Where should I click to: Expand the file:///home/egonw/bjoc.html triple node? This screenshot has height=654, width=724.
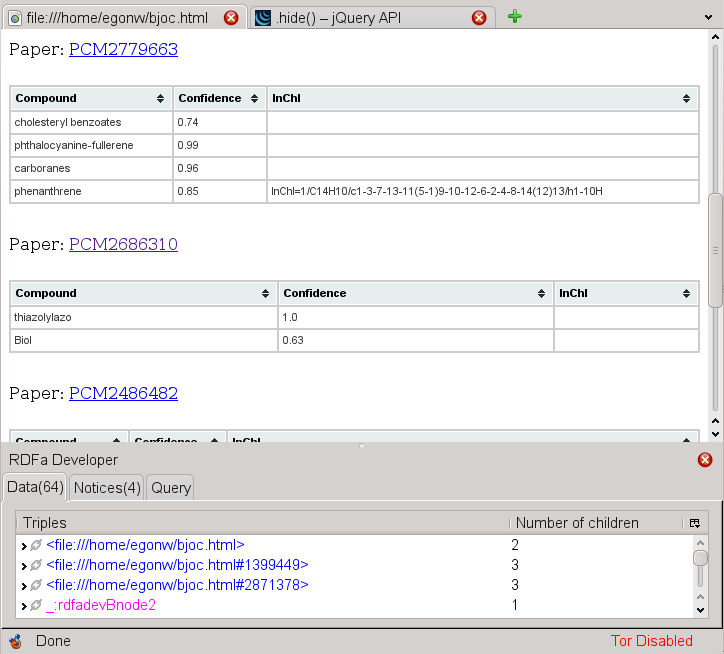(24, 546)
